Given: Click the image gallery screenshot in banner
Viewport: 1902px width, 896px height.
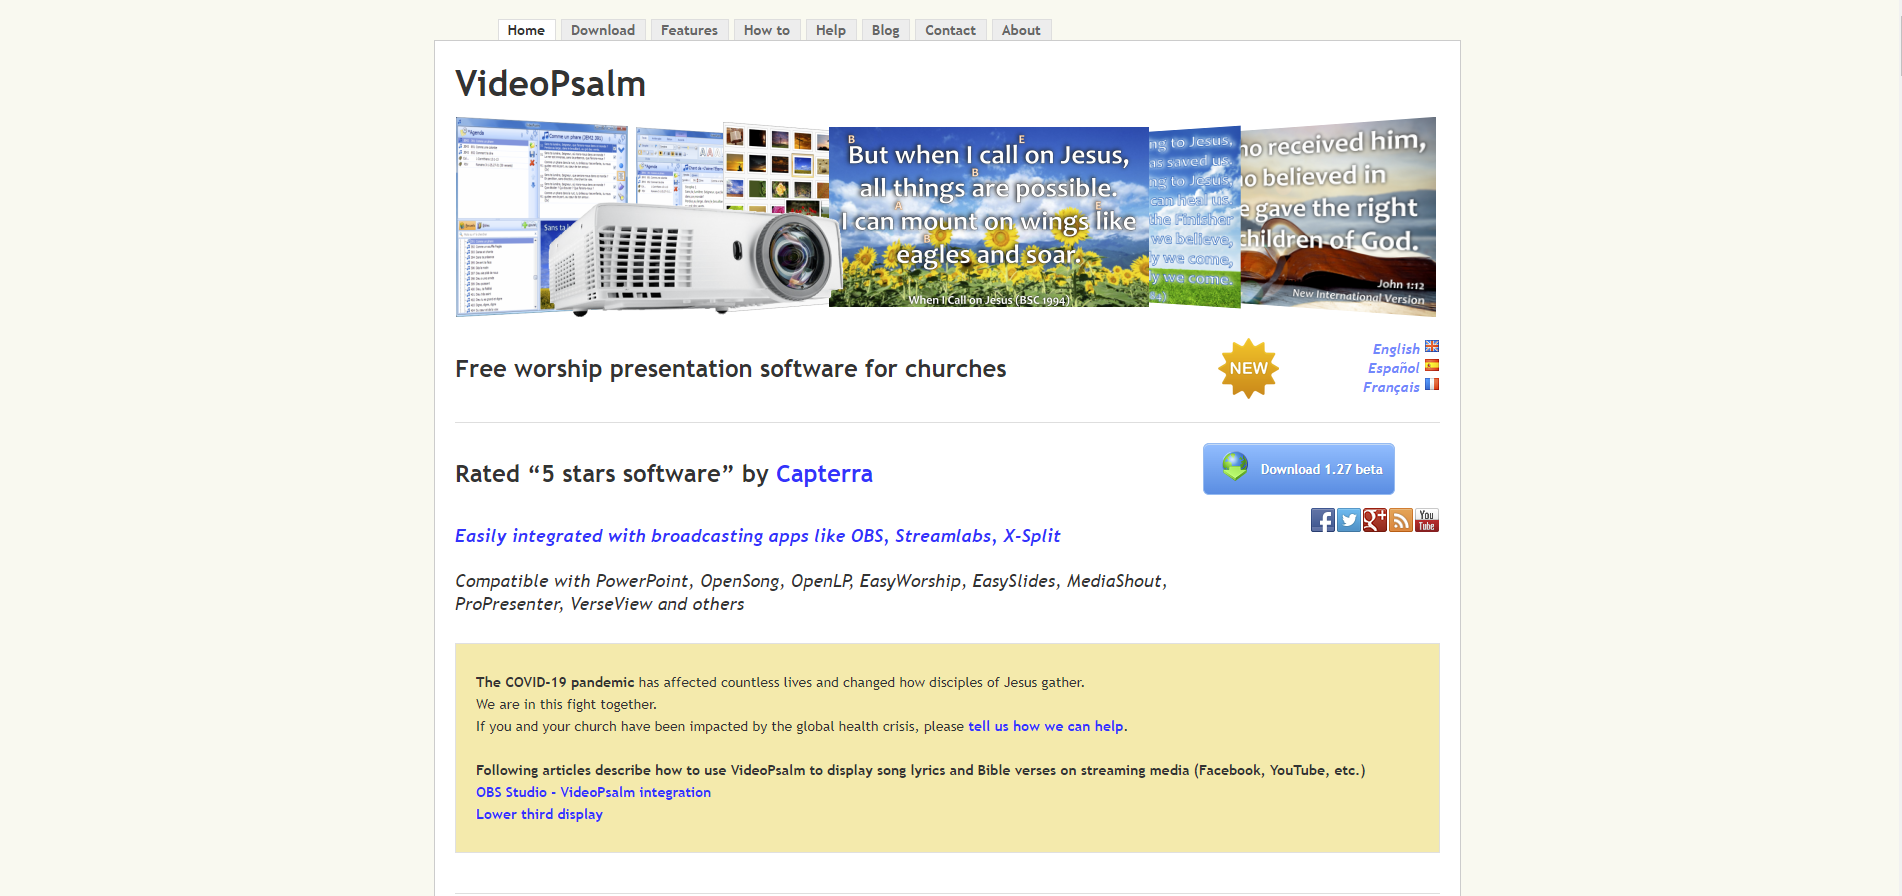Looking at the screenshot, I should coord(776,165).
